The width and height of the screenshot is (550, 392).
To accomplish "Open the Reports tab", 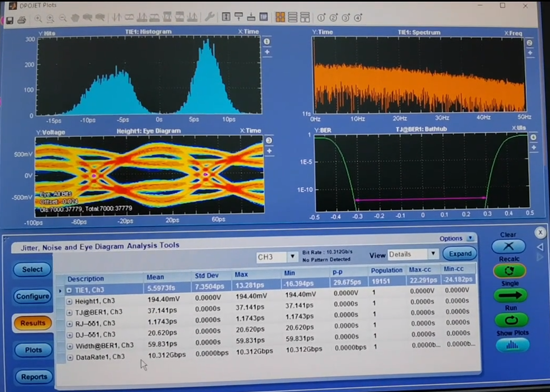I will (34, 377).
